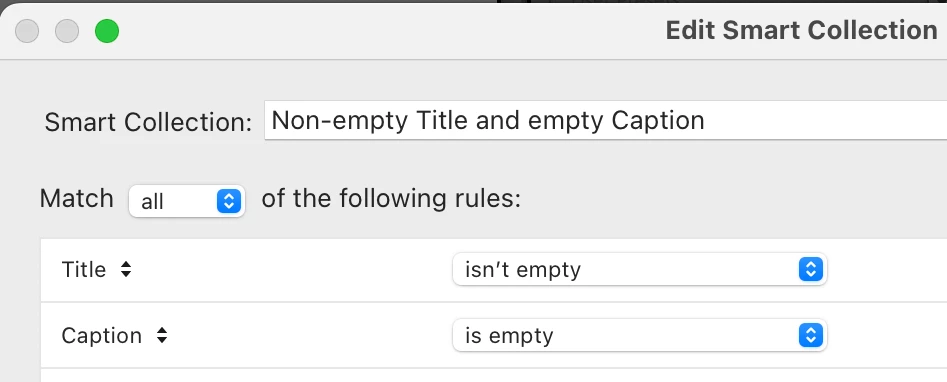Open the "is empty" condition dropdown
Viewport: 947px width, 382px height.
coord(640,335)
